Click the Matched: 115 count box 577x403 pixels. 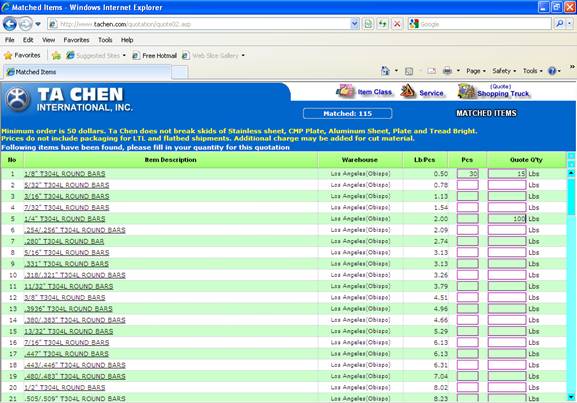pyautogui.click(x=347, y=114)
